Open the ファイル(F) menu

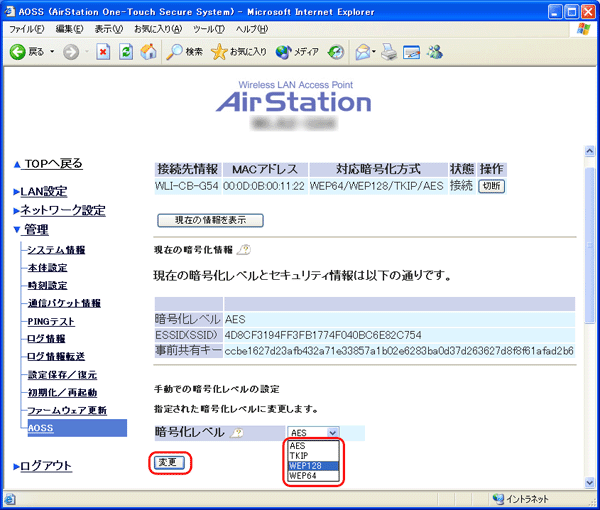26,29
